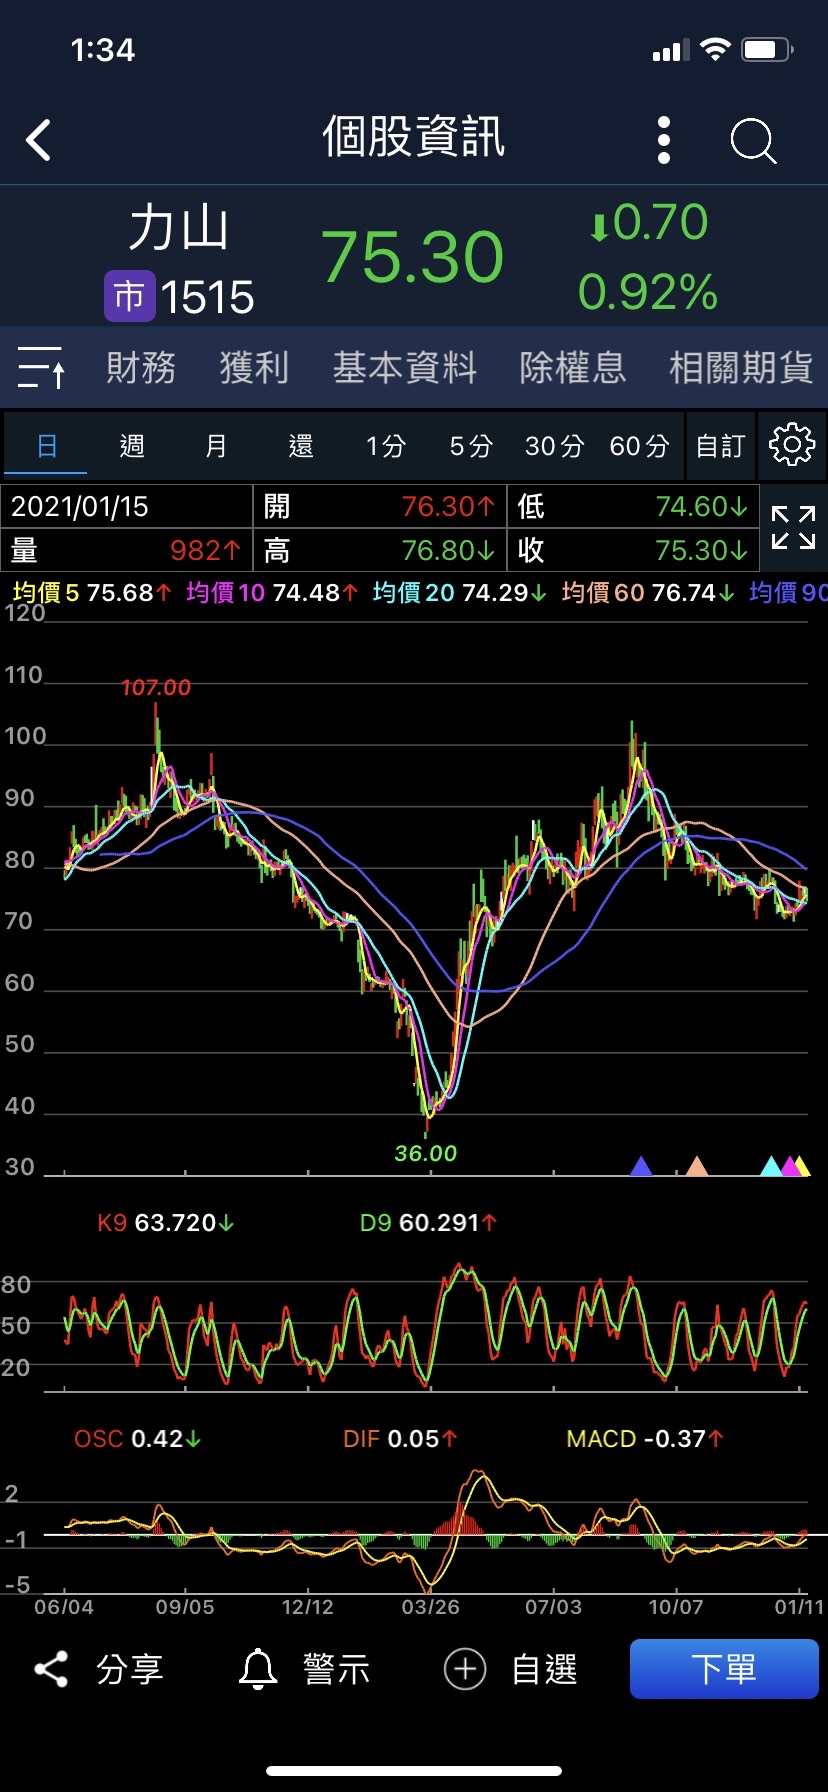The height and width of the screenshot is (1792, 828).
Task: Tap the search magnifier icon
Action: [753, 140]
